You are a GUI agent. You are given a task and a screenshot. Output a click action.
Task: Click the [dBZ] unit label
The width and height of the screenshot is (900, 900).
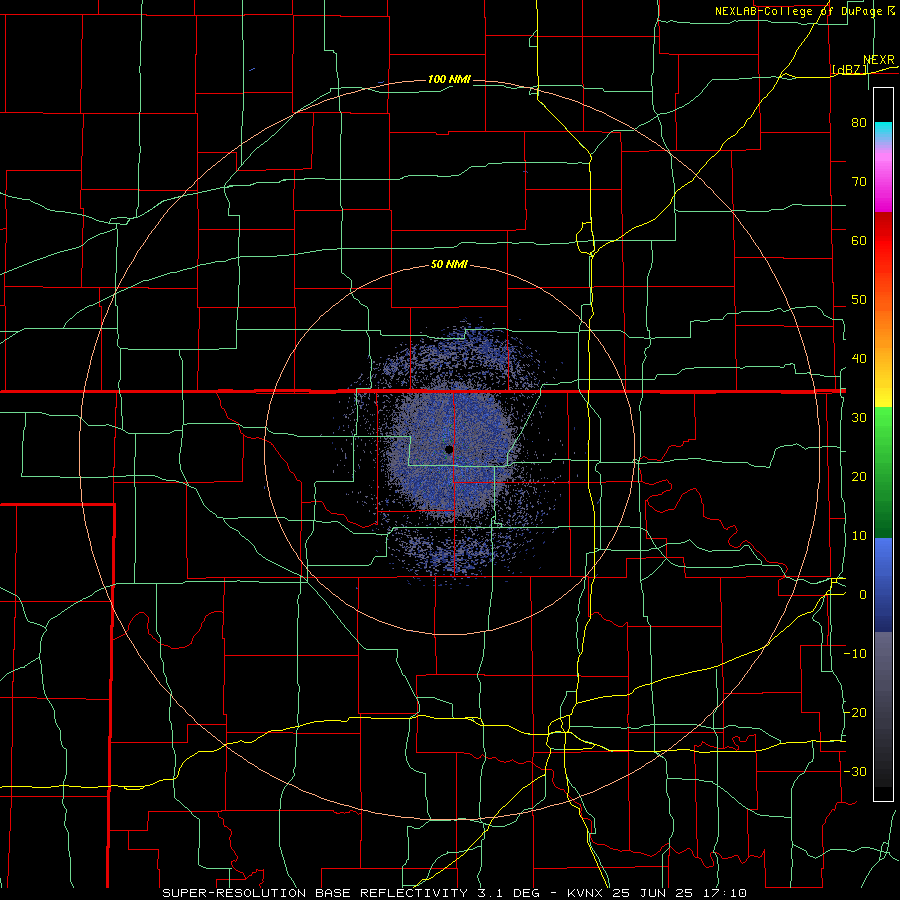pyautogui.click(x=849, y=70)
